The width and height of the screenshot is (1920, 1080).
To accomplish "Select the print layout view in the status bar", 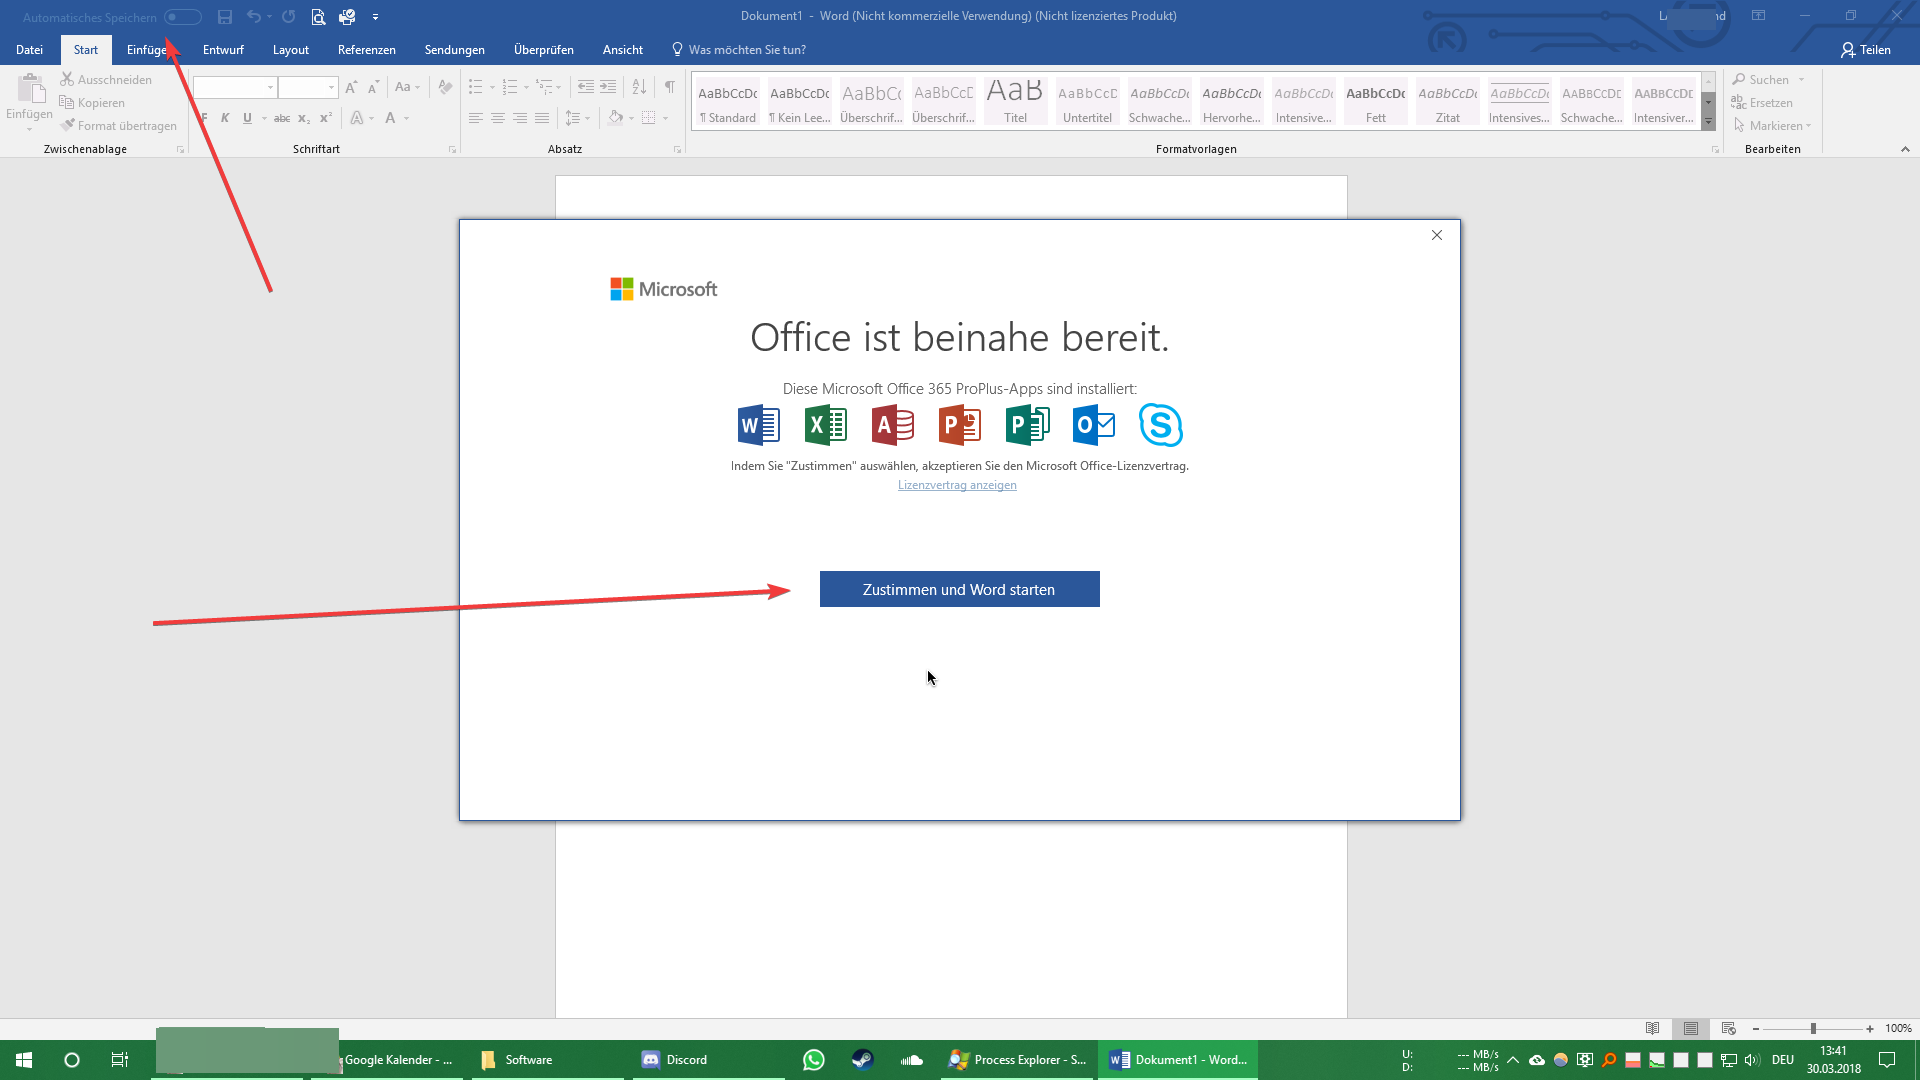I will click(1691, 1028).
